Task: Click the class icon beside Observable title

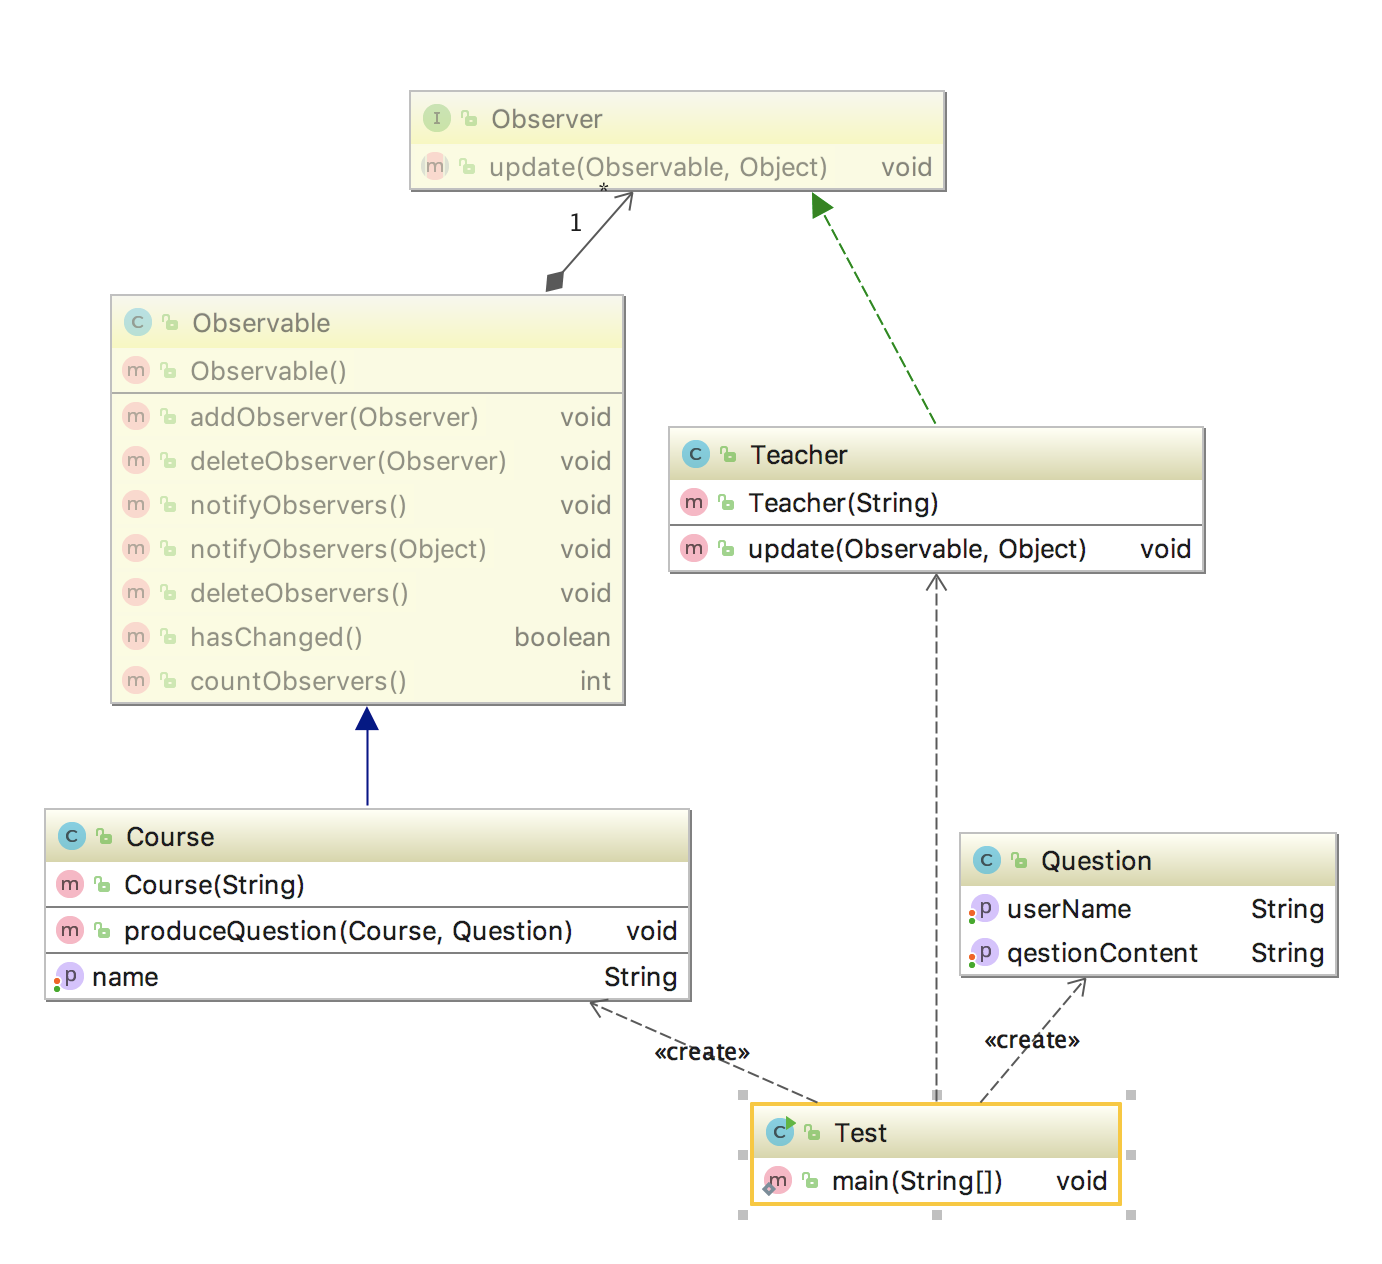Action: coord(138,322)
